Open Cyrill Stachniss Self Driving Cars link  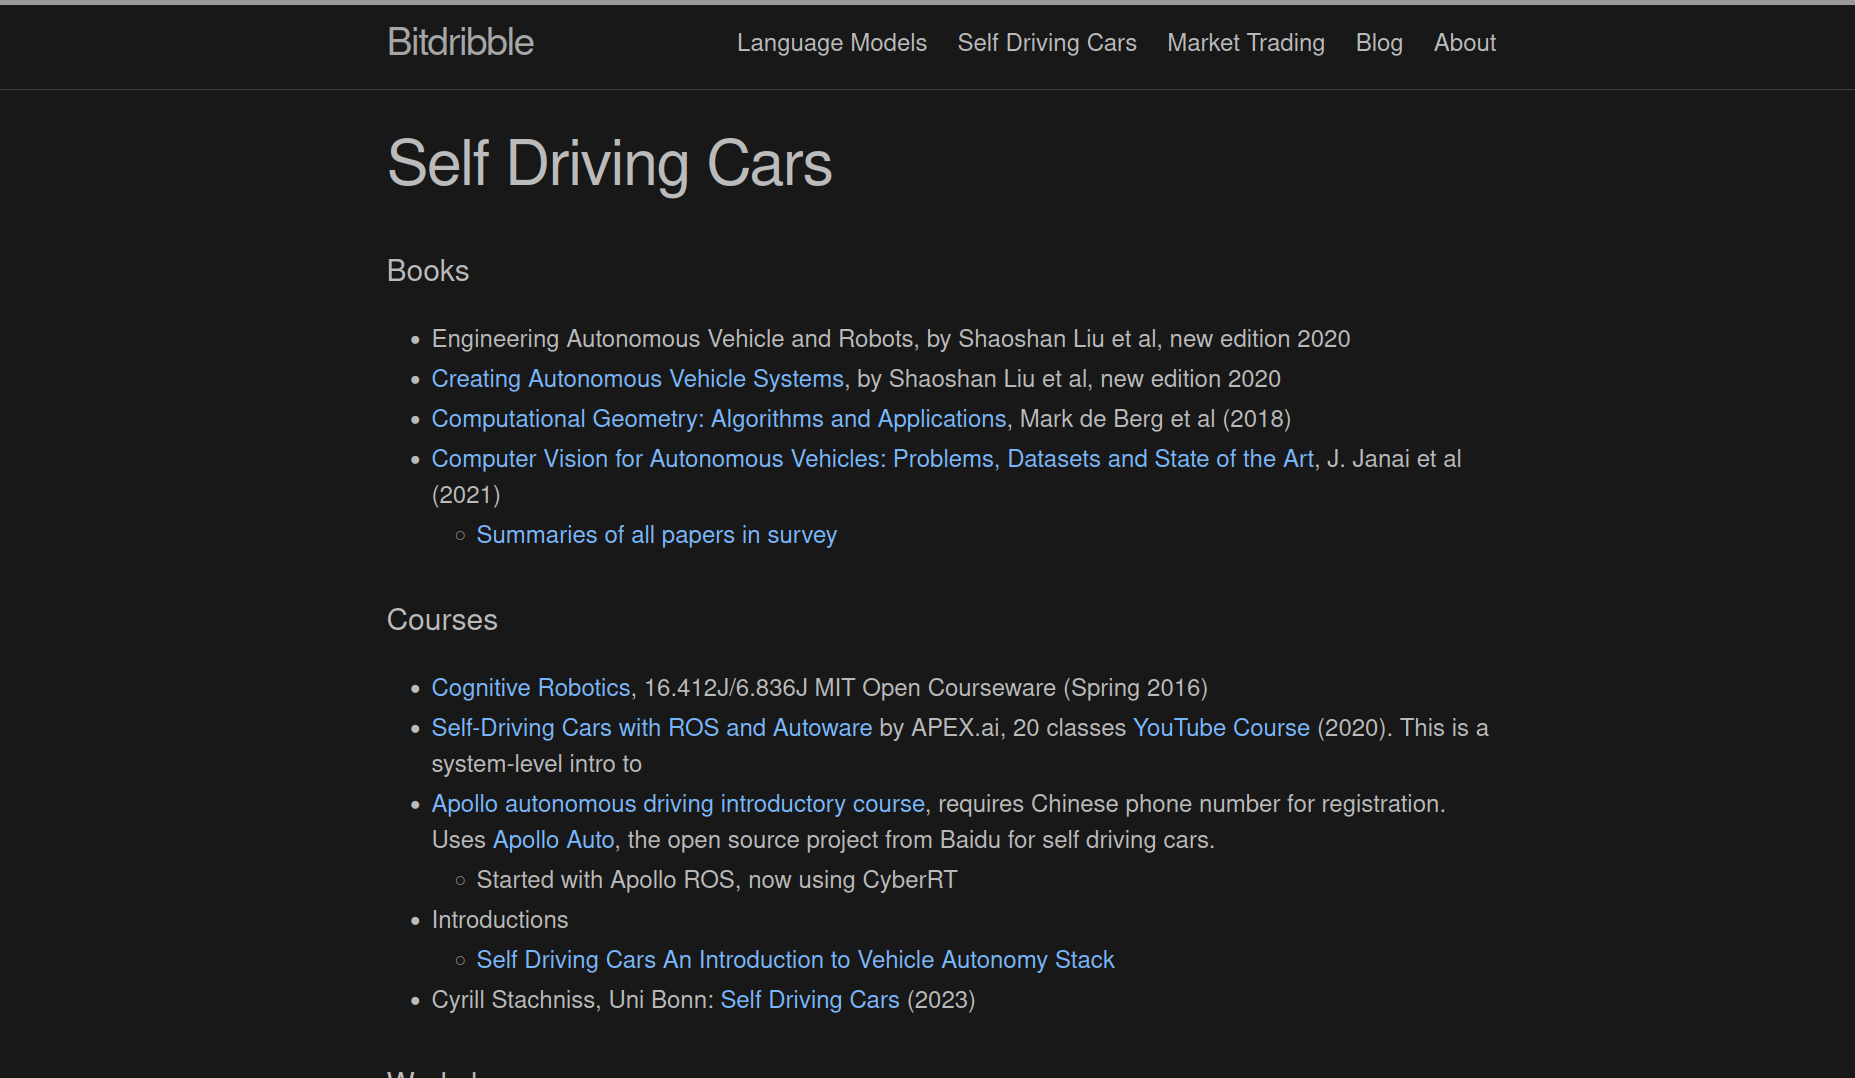click(x=809, y=1000)
